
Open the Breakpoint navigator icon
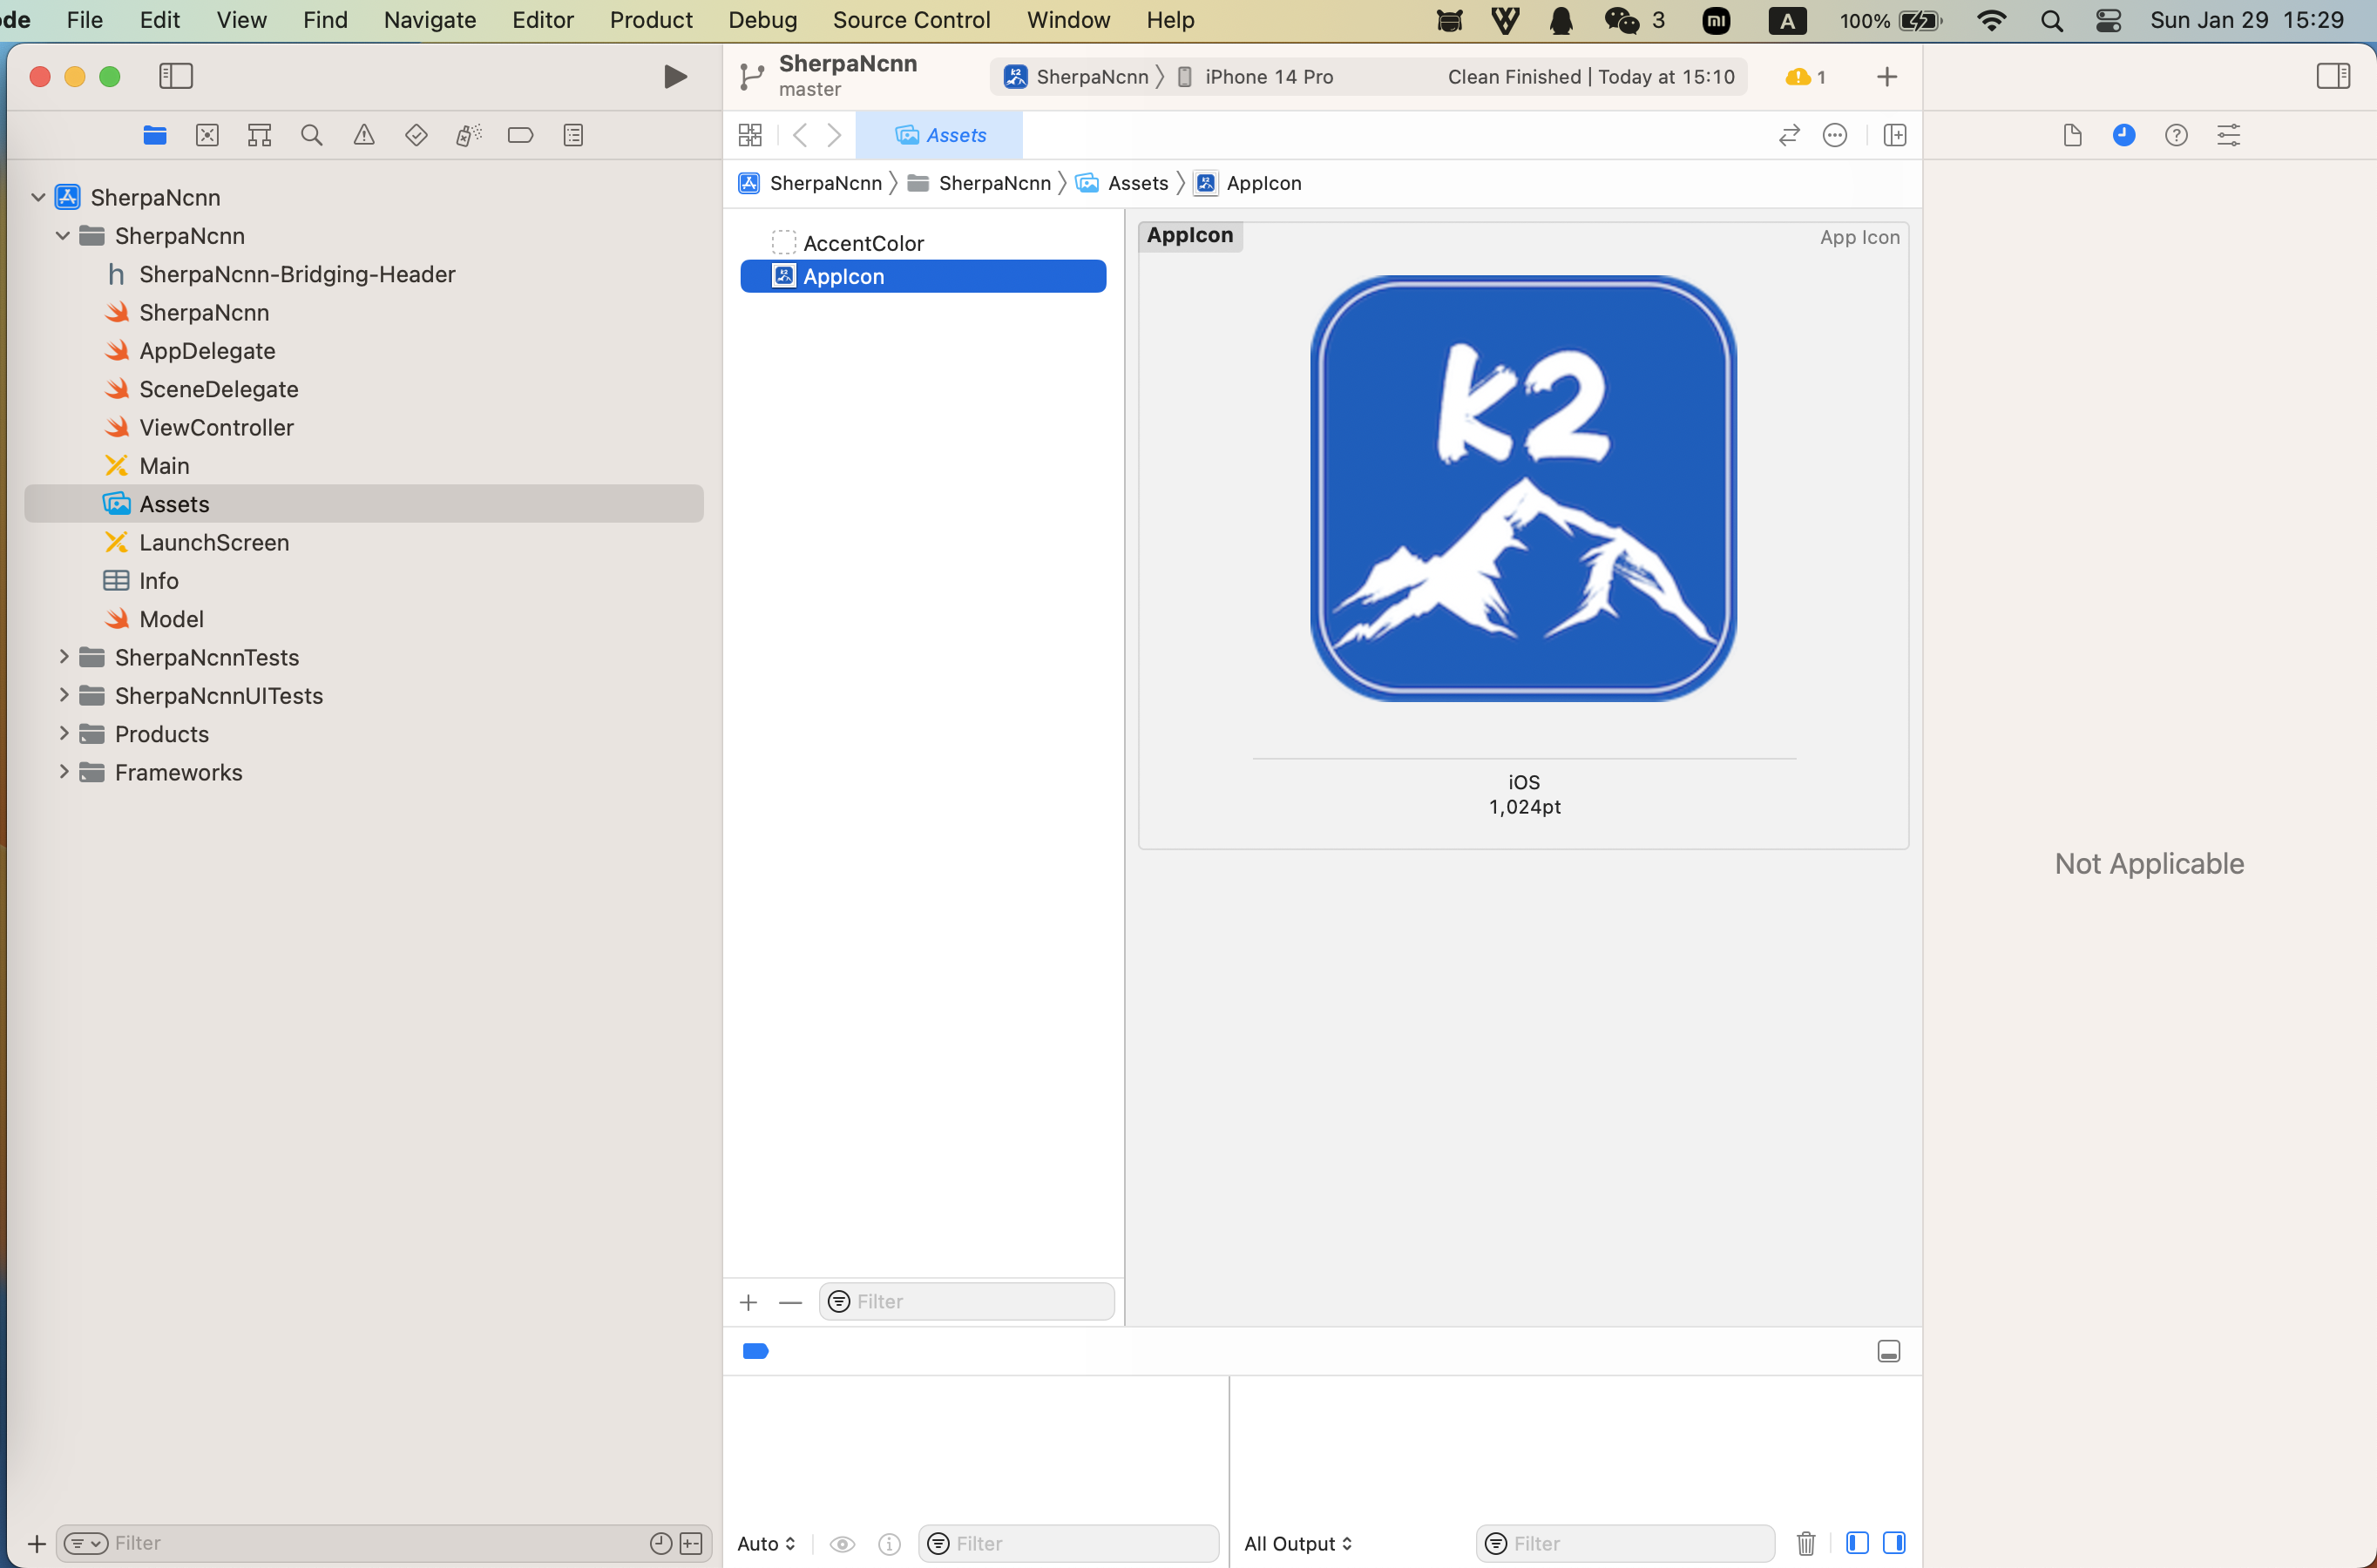click(520, 135)
